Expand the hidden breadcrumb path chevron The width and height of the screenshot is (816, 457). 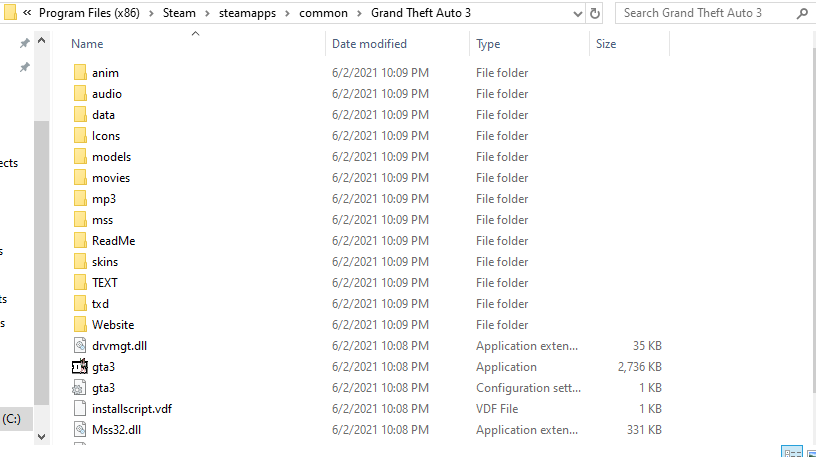click(x=27, y=13)
